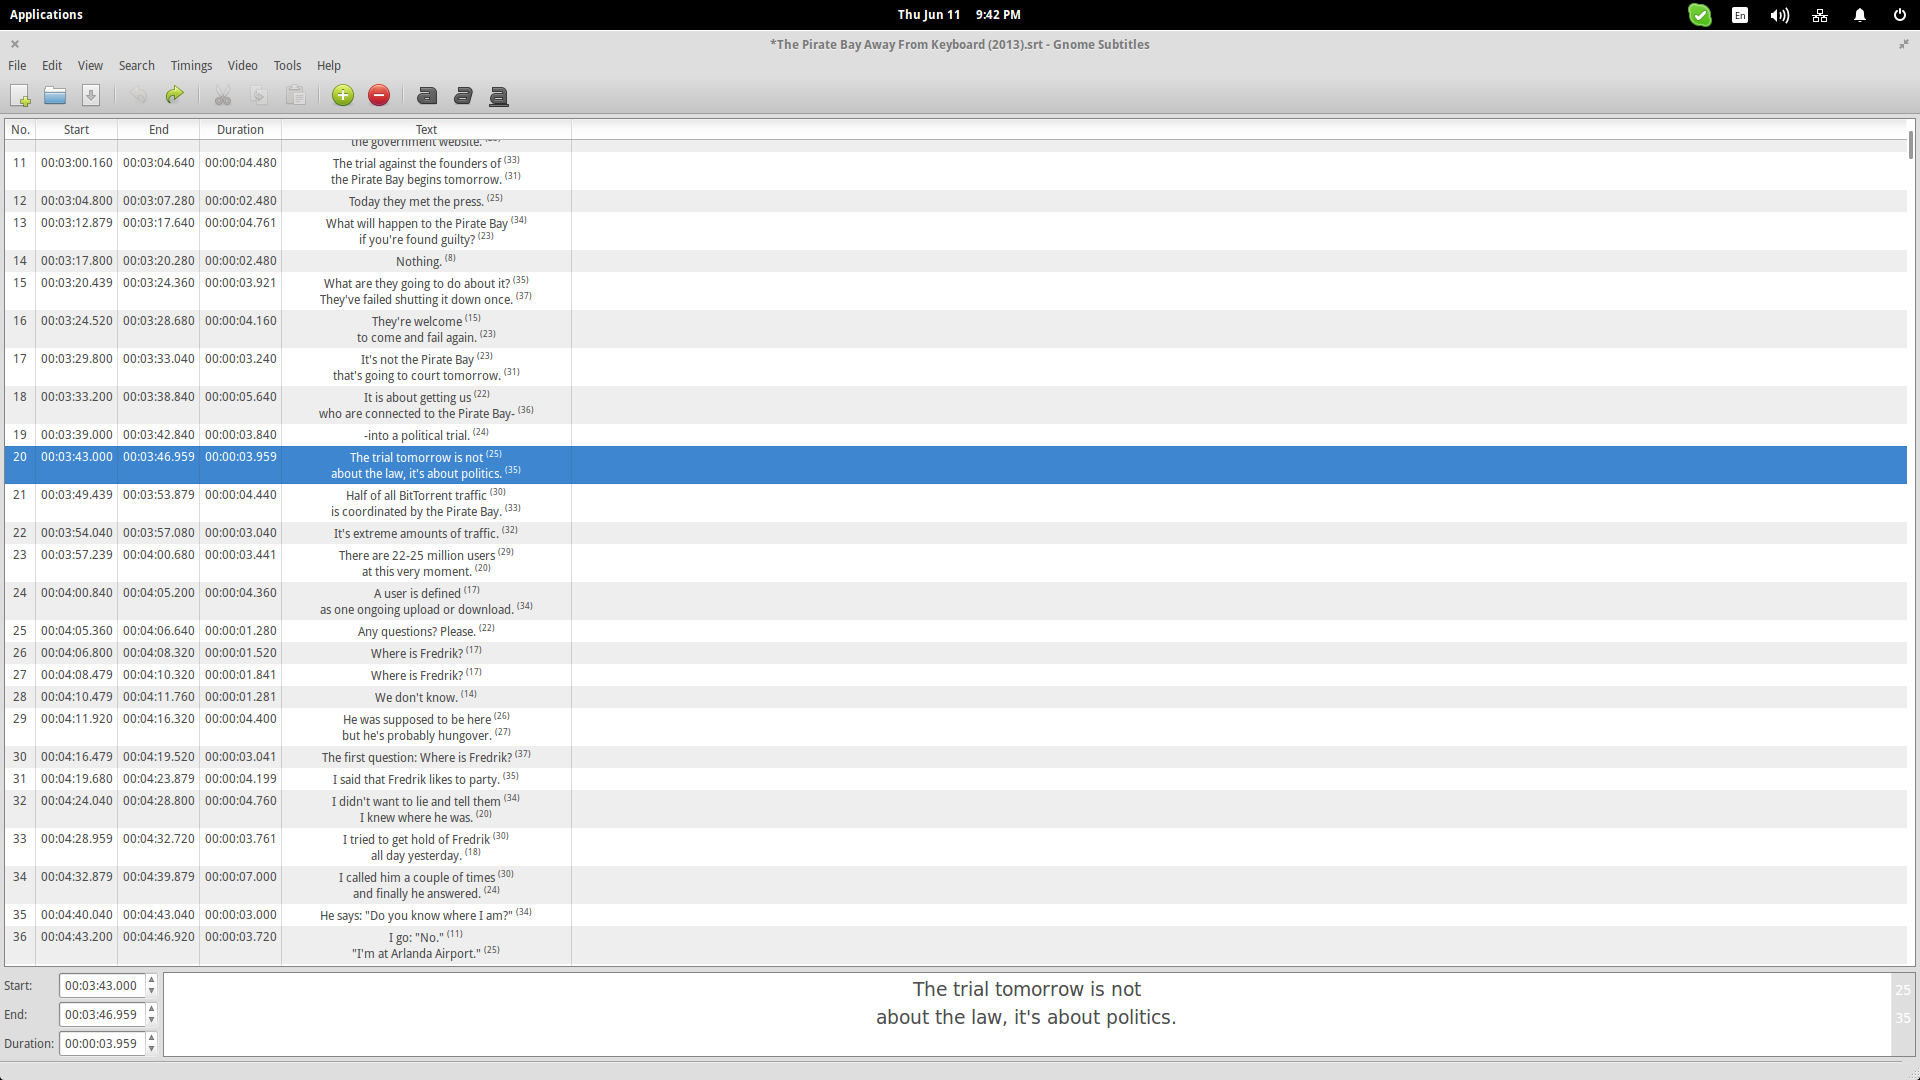This screenshot has width=1920, height=1080.
Task: Open the notifications bell icon
Action: point(1860,15)
